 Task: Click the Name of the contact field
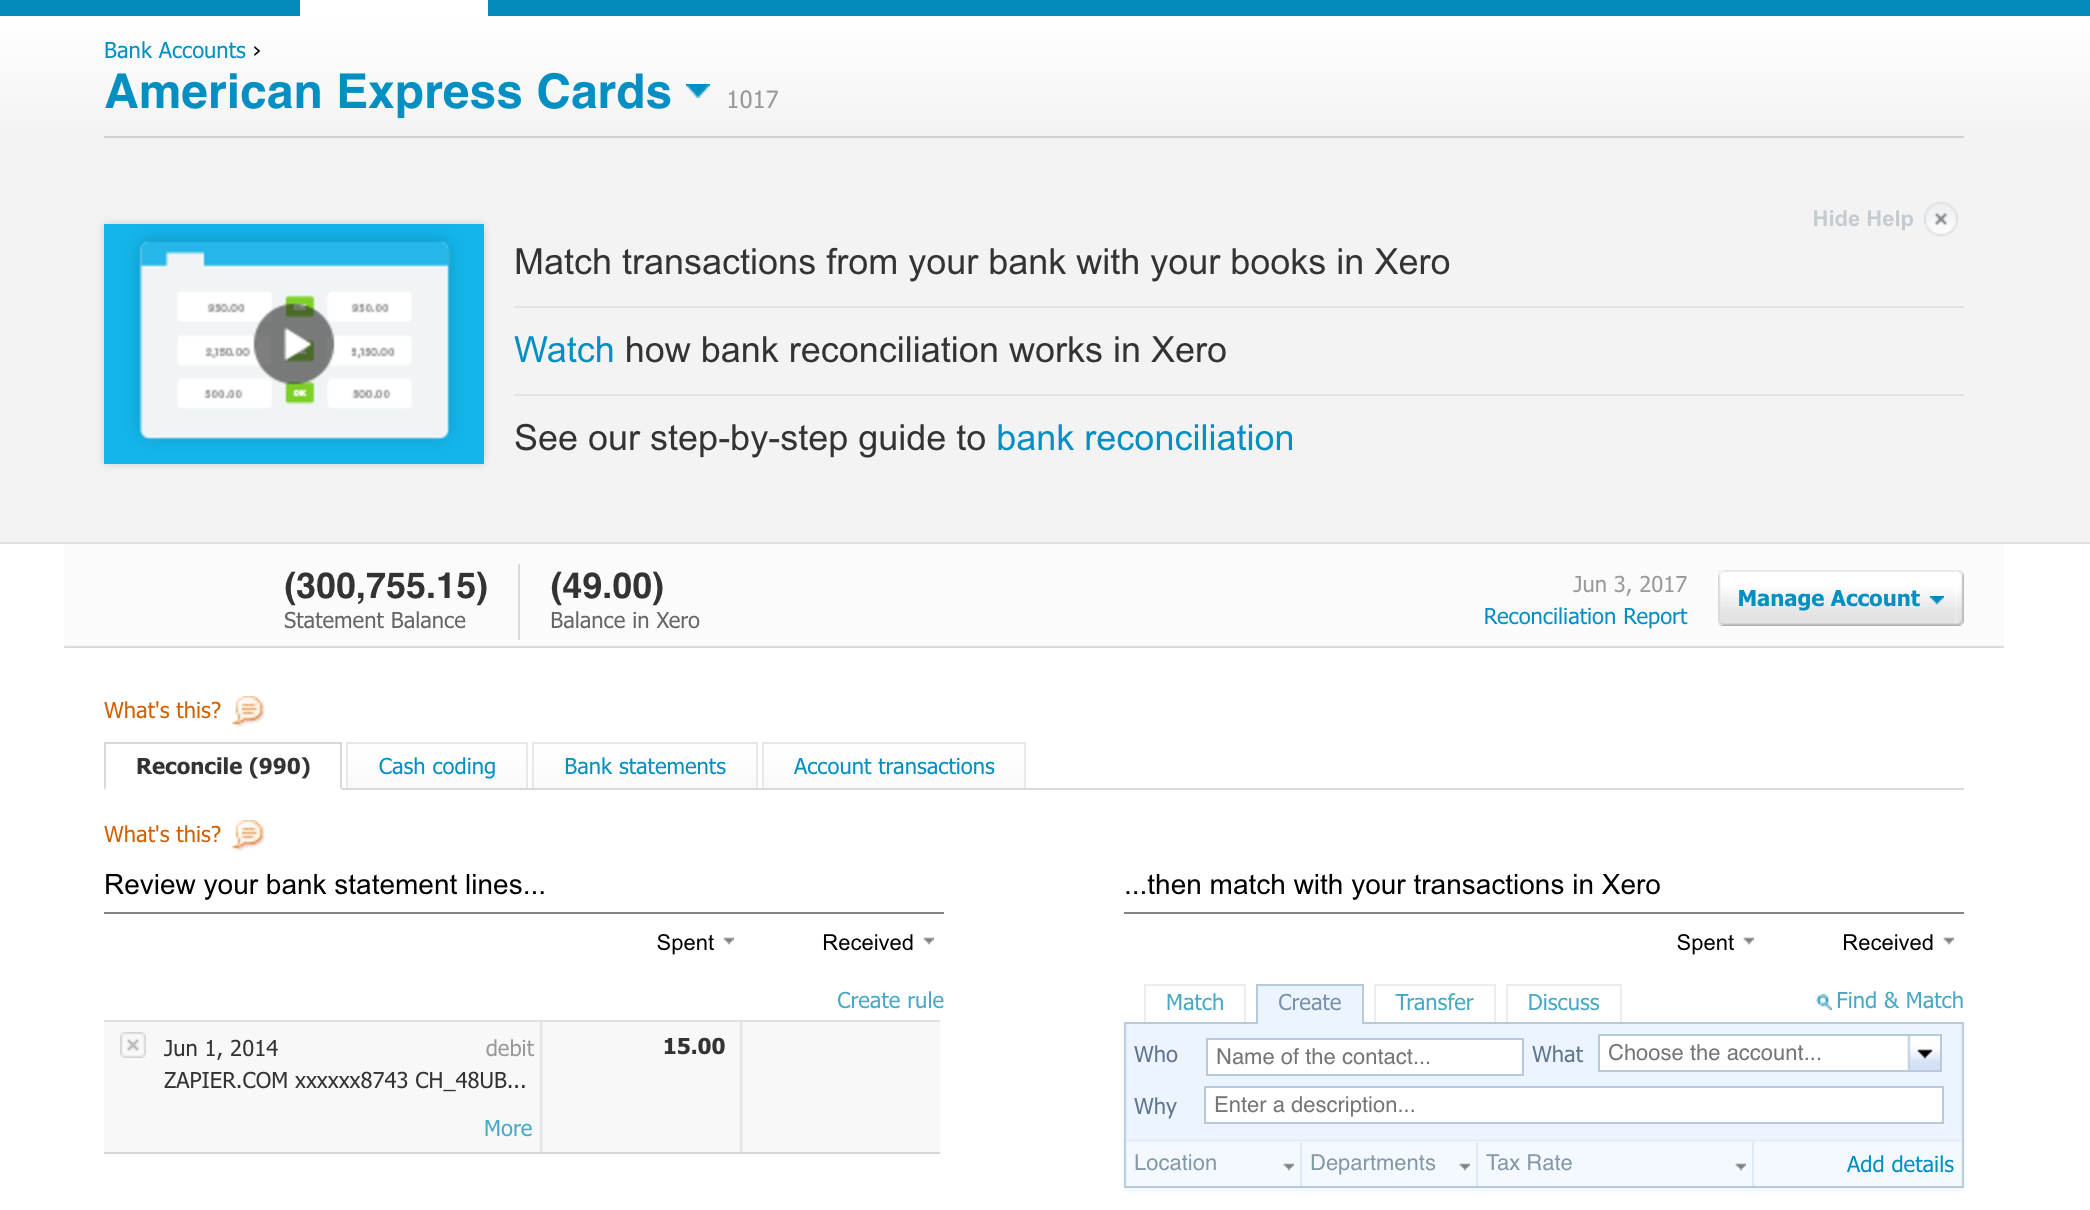1364,1056
